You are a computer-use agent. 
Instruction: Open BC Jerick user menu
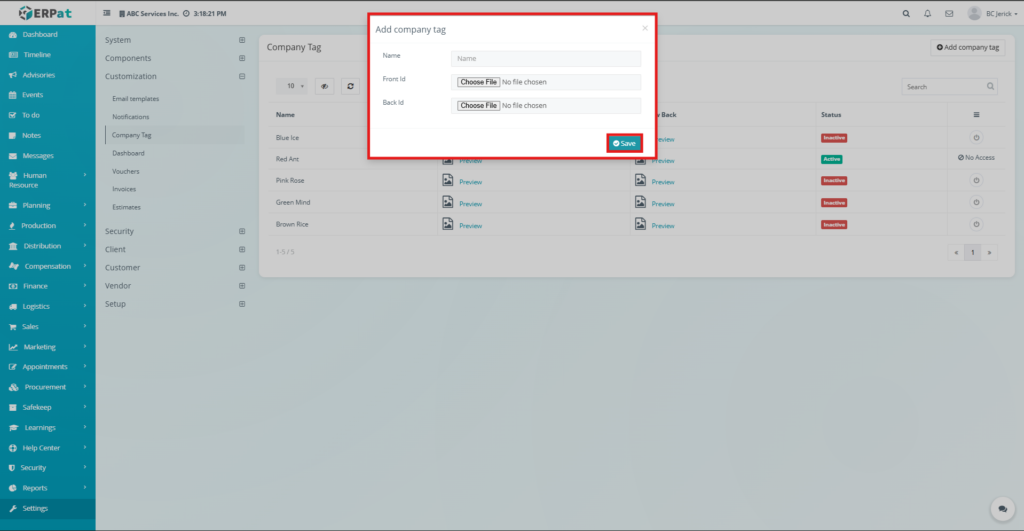point(993,14)
